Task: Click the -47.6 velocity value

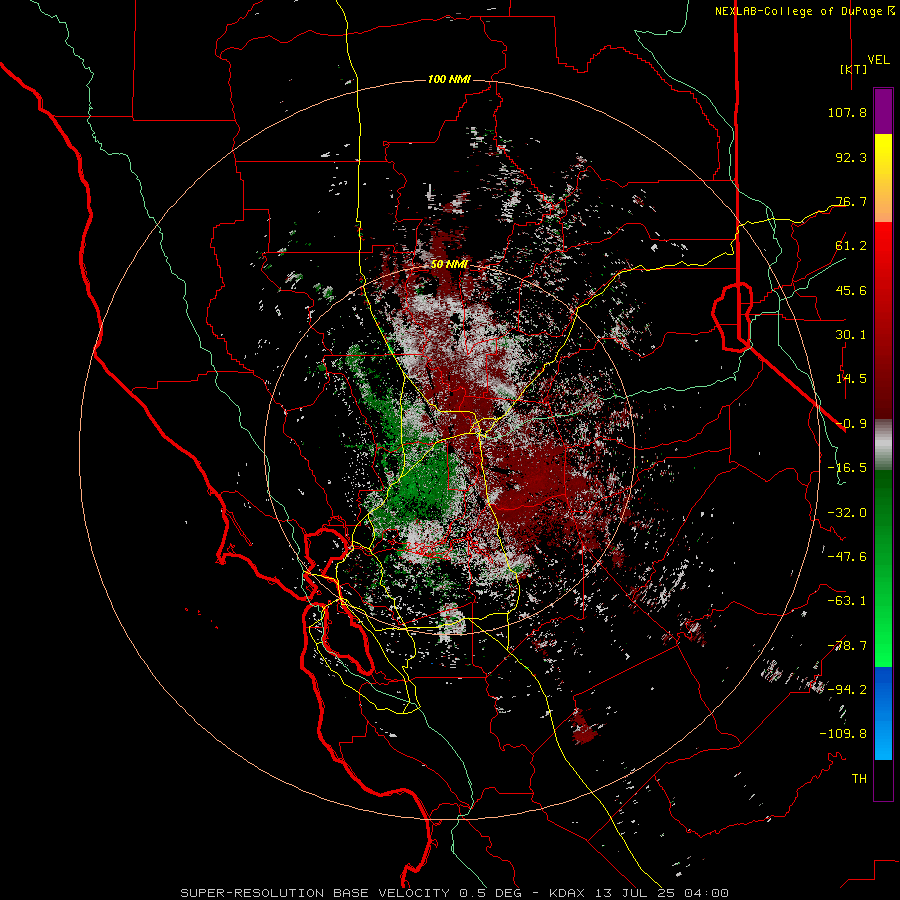Action: [x=847, y=557]
